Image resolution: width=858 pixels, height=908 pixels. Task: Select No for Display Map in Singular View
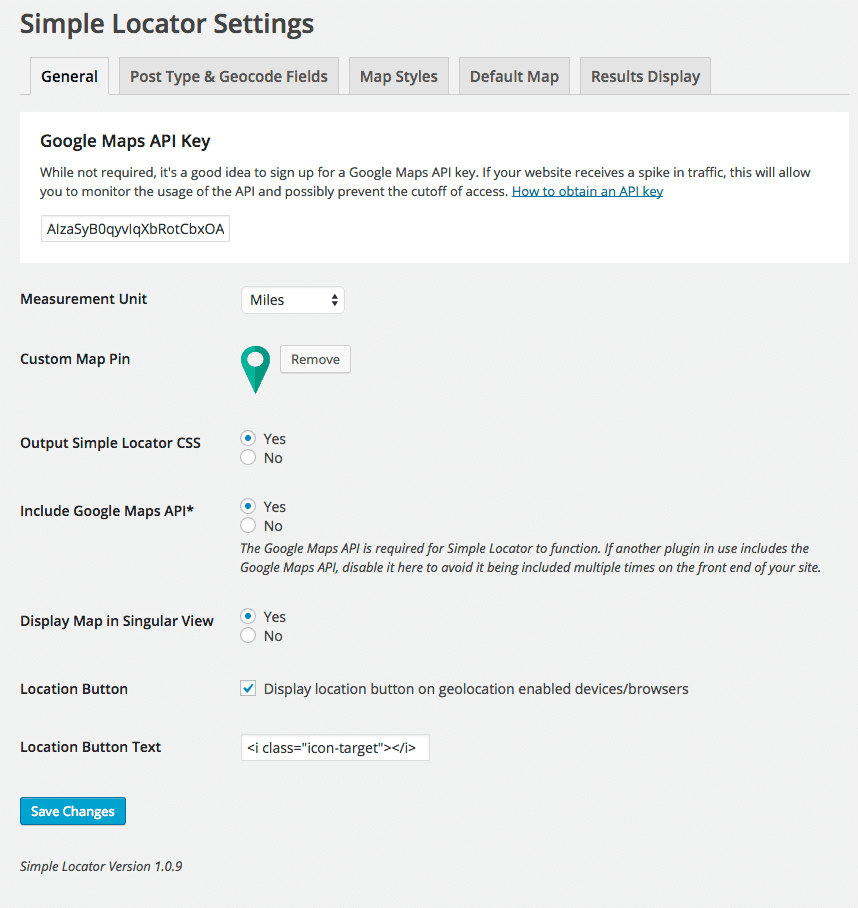[x=248, y=636]
